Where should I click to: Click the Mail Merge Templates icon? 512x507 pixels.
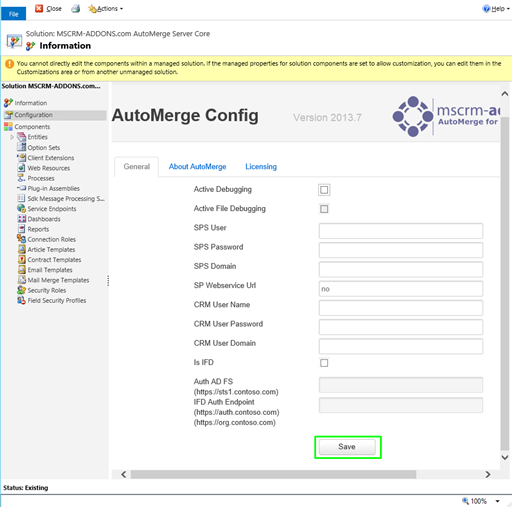click(21, 280)
